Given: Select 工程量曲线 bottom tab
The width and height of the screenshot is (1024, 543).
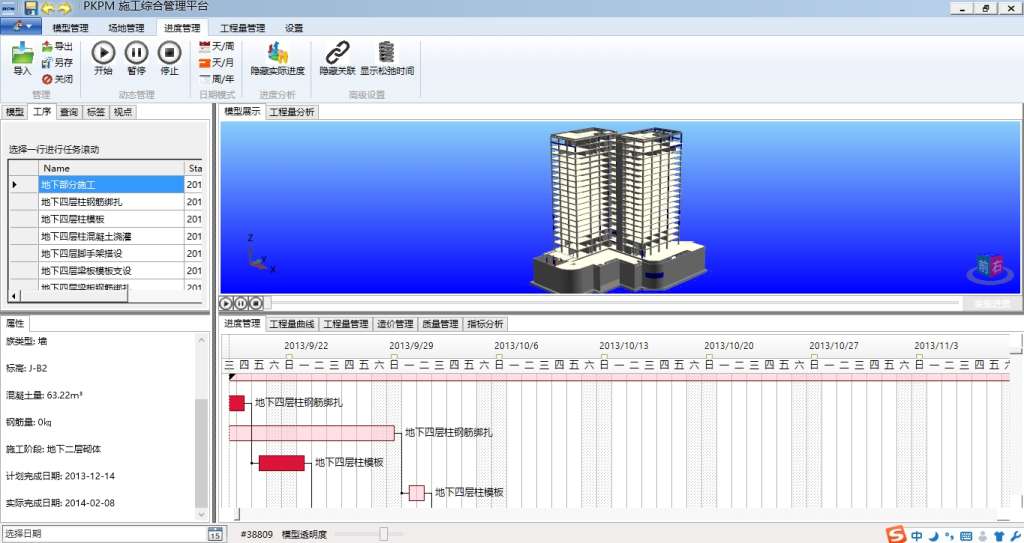Looking at the screenshot, I should pyautogui.click(x=292, y=324).
